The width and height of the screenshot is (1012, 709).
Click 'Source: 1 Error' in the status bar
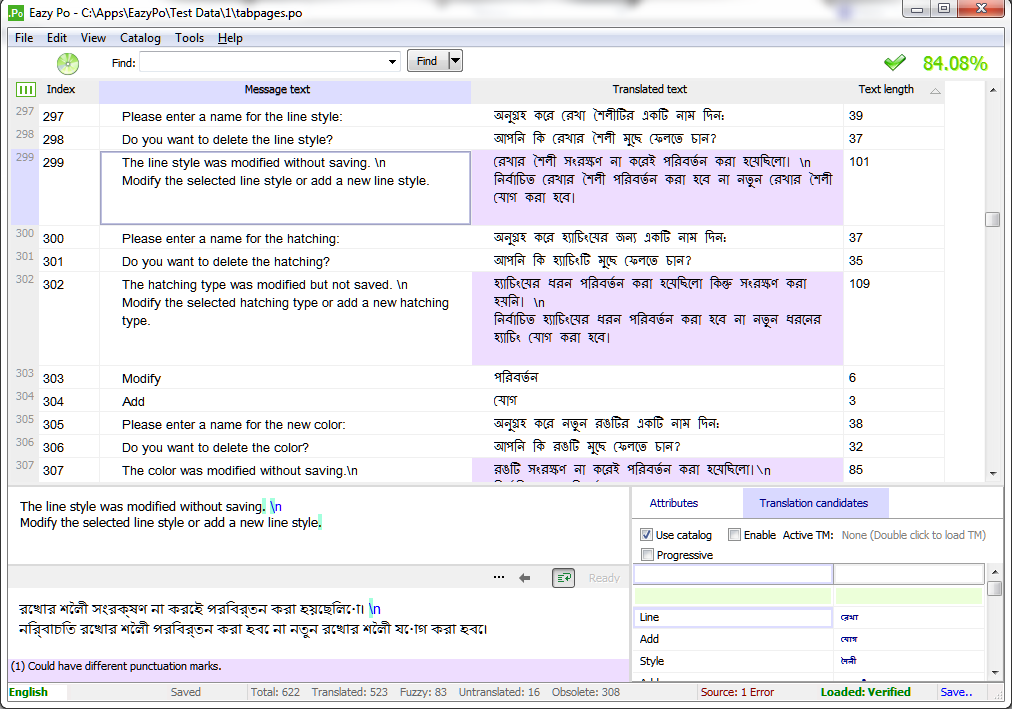coord(737,692)
